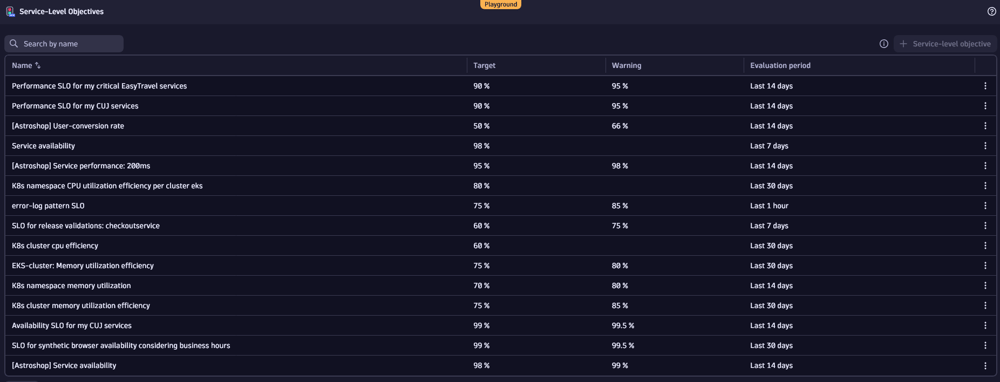Open the help question mark icon
The height and width of the screenshot is (382, 1000).
991,11
